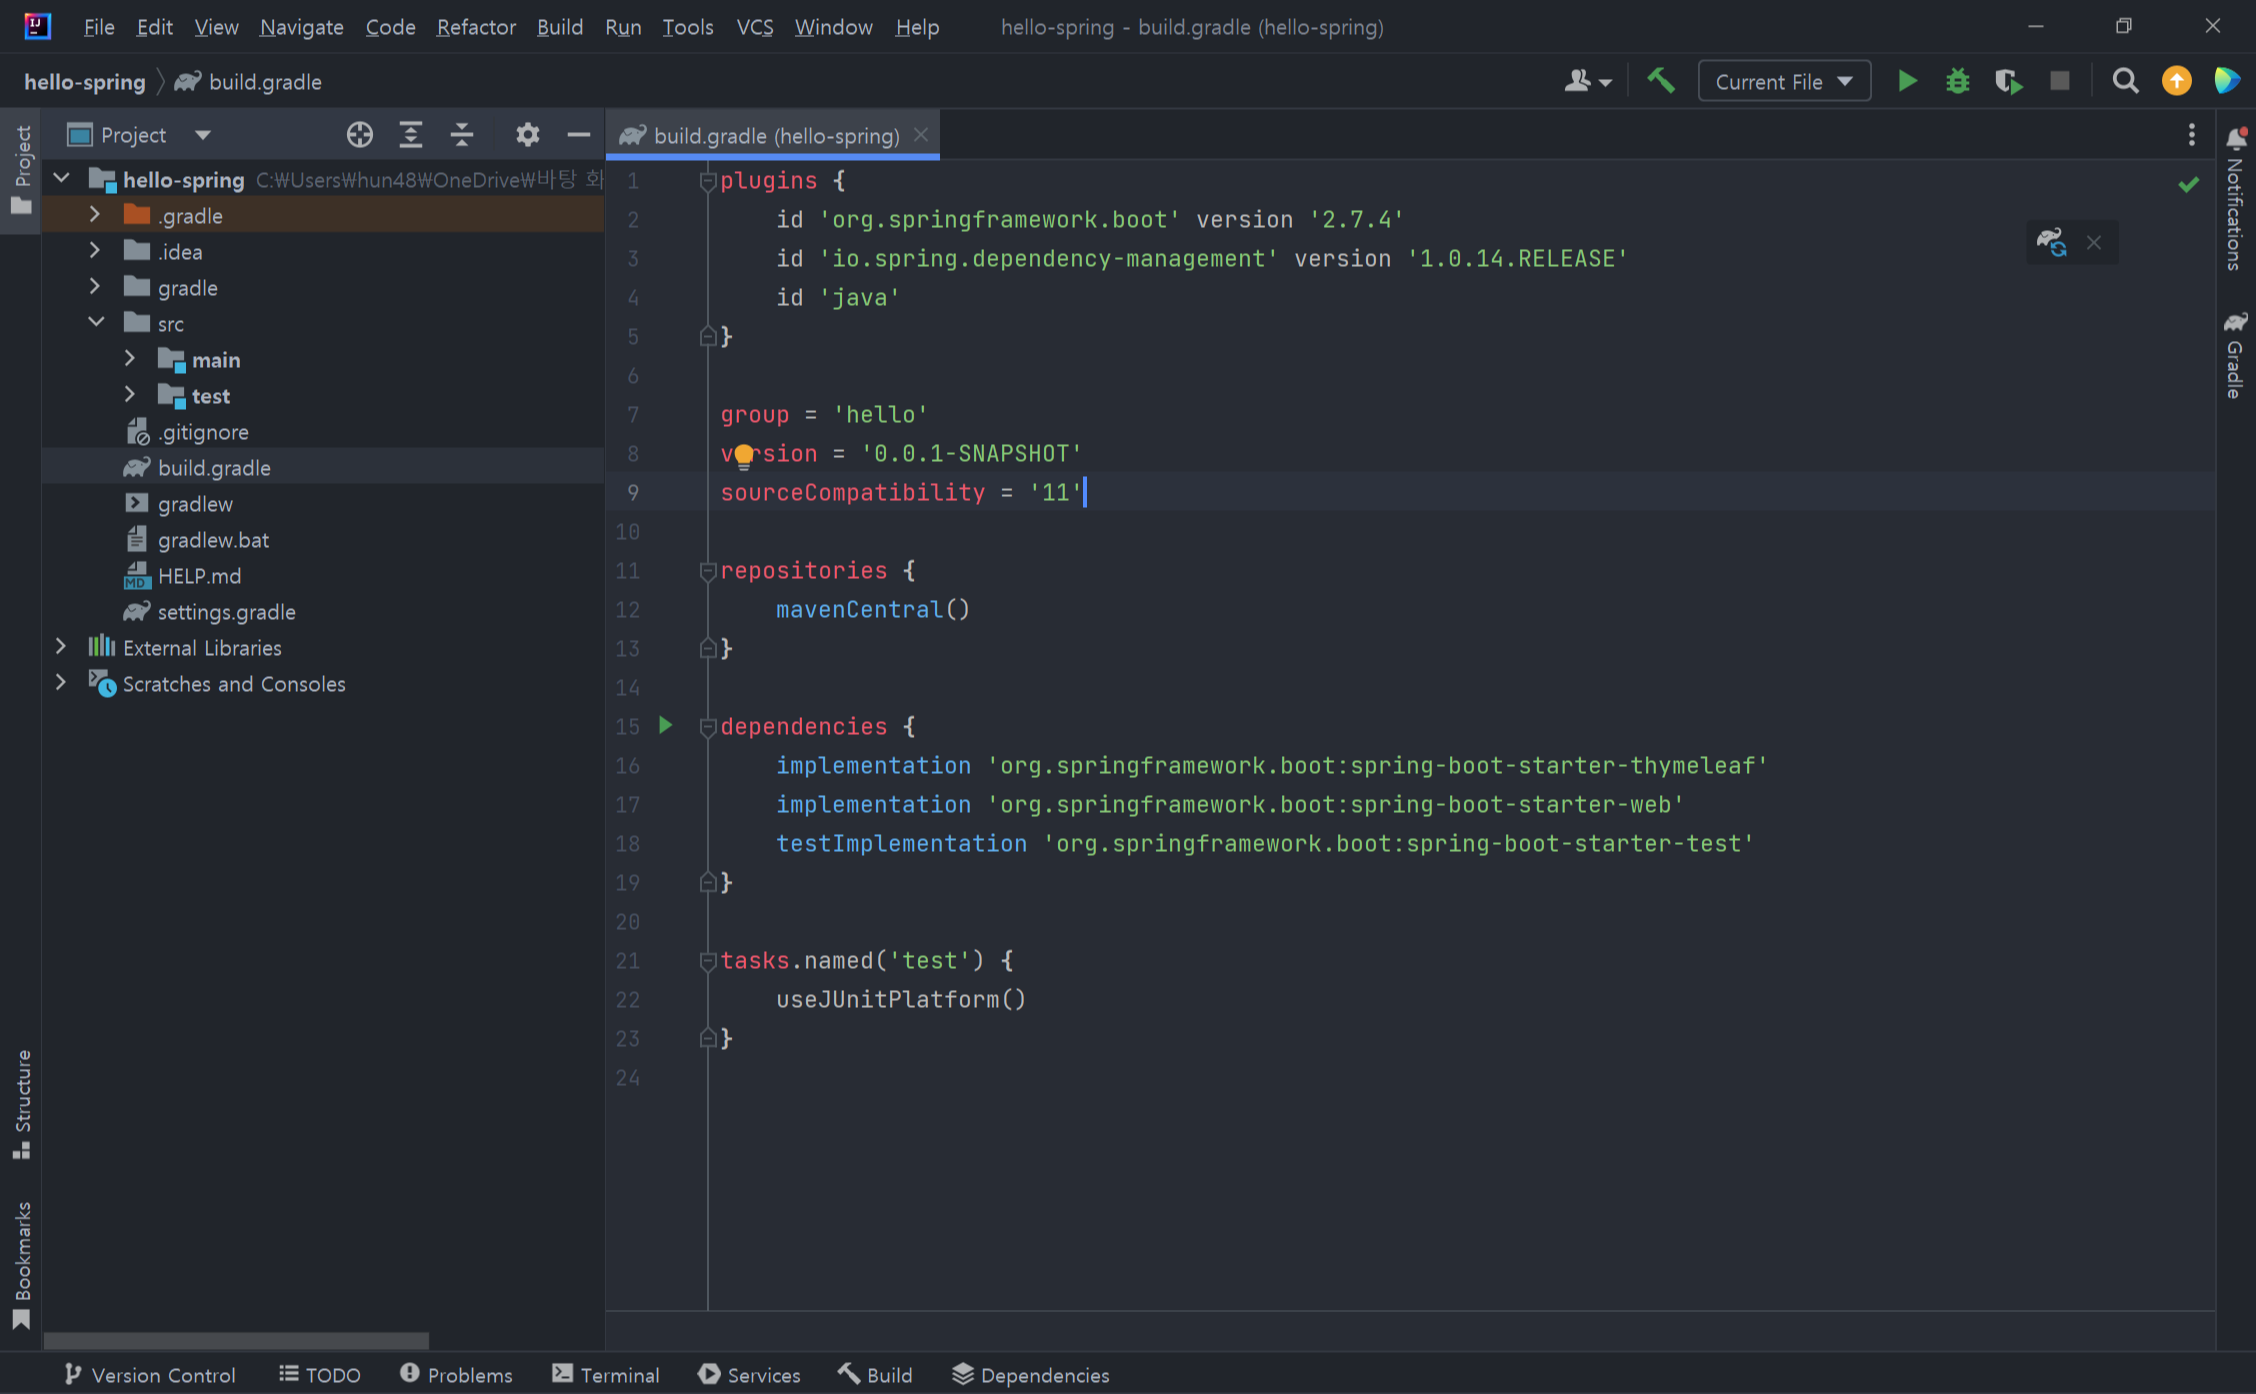
Task: Expand External Libraries node
Action: click(61, 647)
